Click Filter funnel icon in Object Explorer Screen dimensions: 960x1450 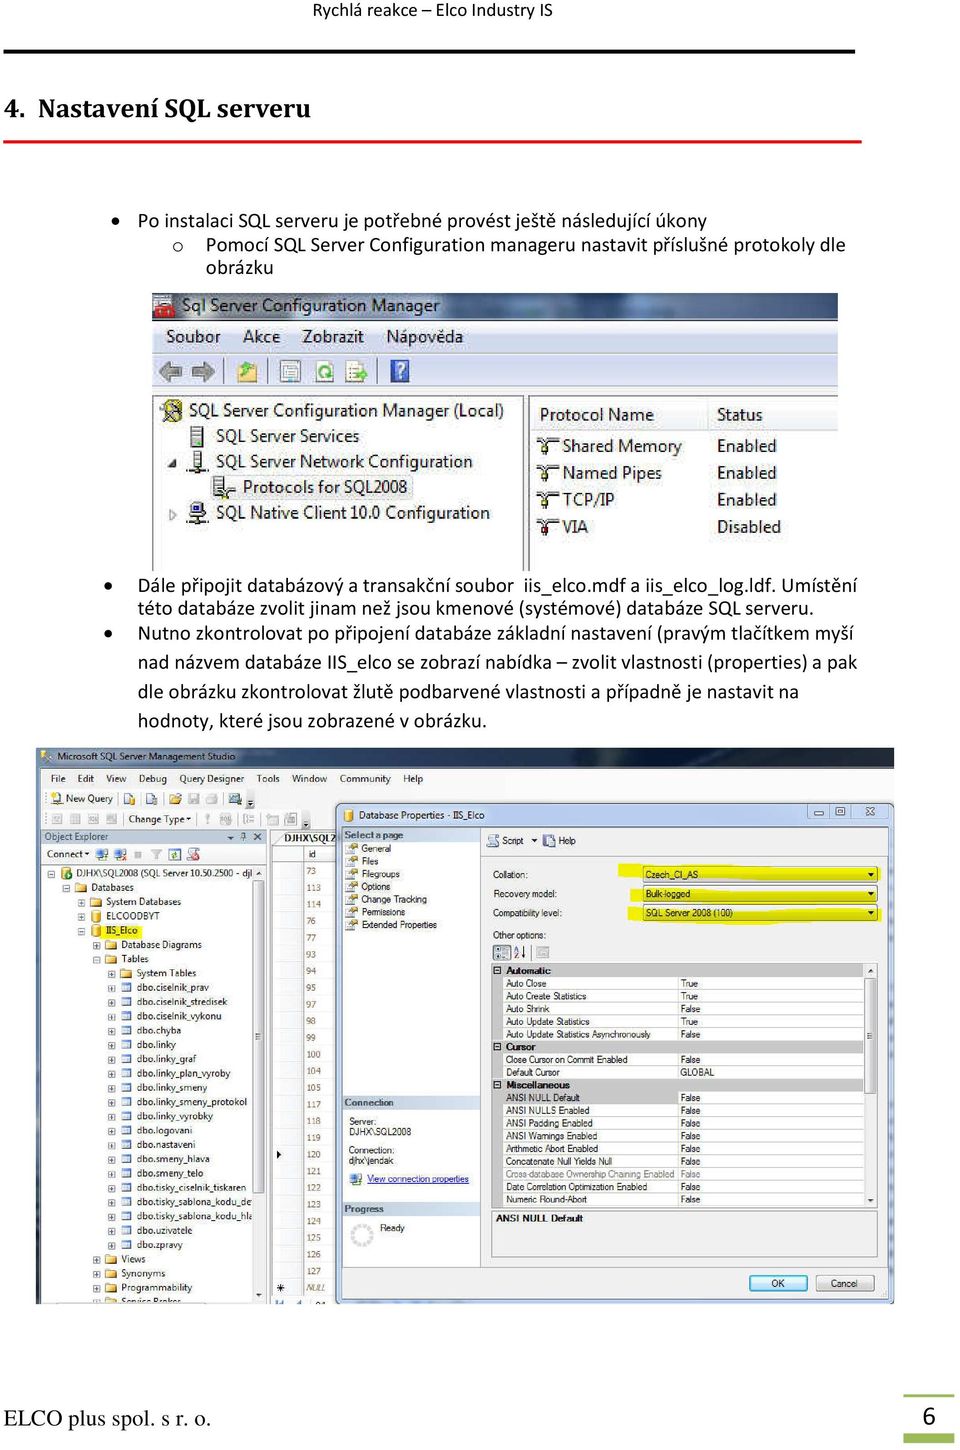[156, 854]
